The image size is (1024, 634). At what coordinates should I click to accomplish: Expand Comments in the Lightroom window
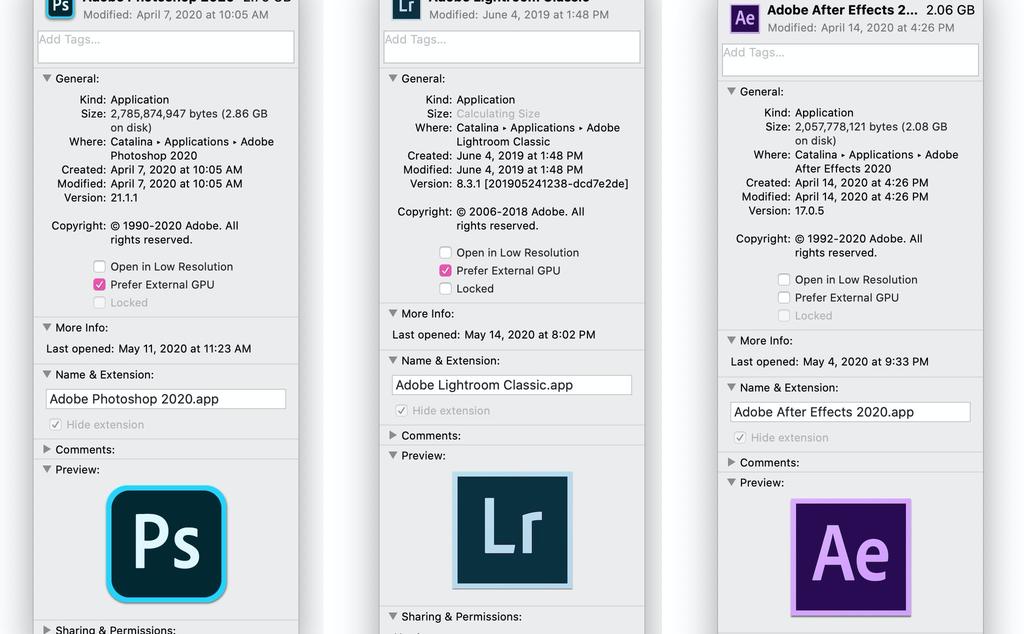393,435
